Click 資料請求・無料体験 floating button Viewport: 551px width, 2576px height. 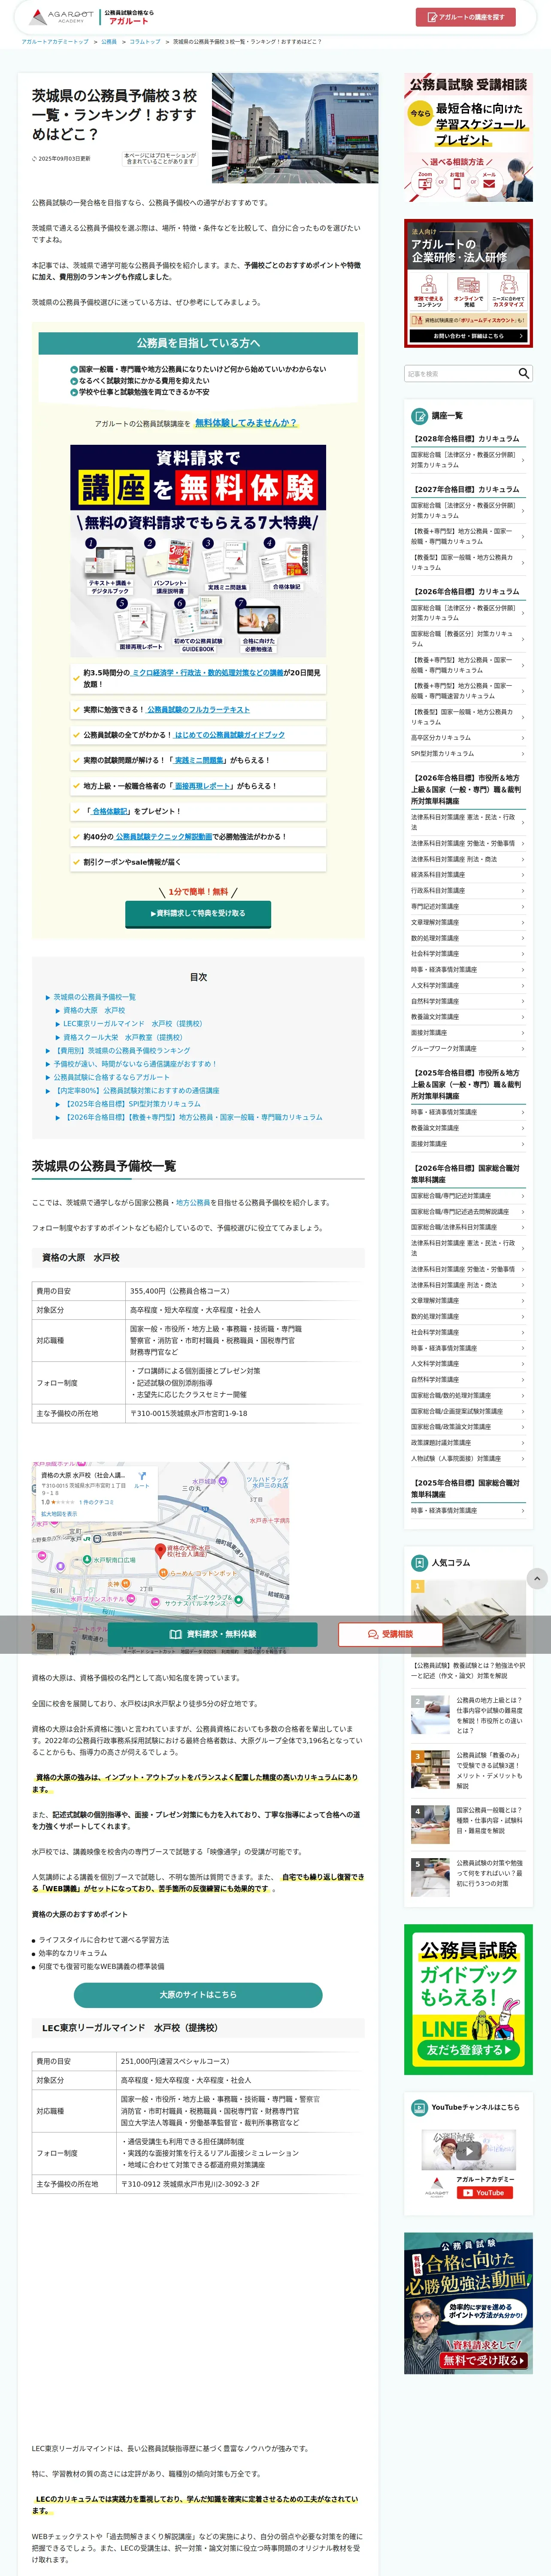tap(213, 1635)
